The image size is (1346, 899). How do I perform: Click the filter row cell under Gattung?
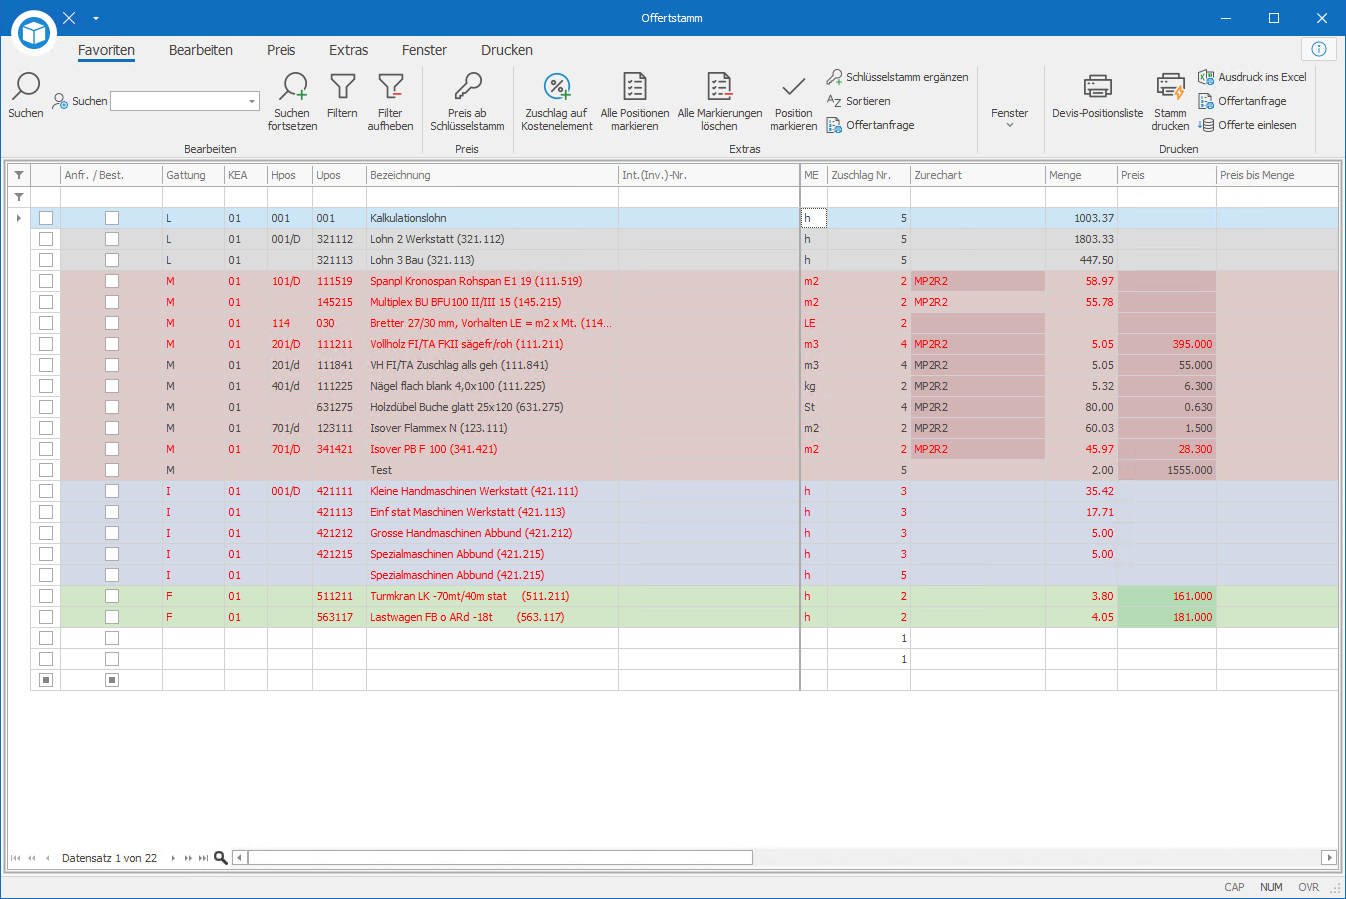click(x=193, y=197)
